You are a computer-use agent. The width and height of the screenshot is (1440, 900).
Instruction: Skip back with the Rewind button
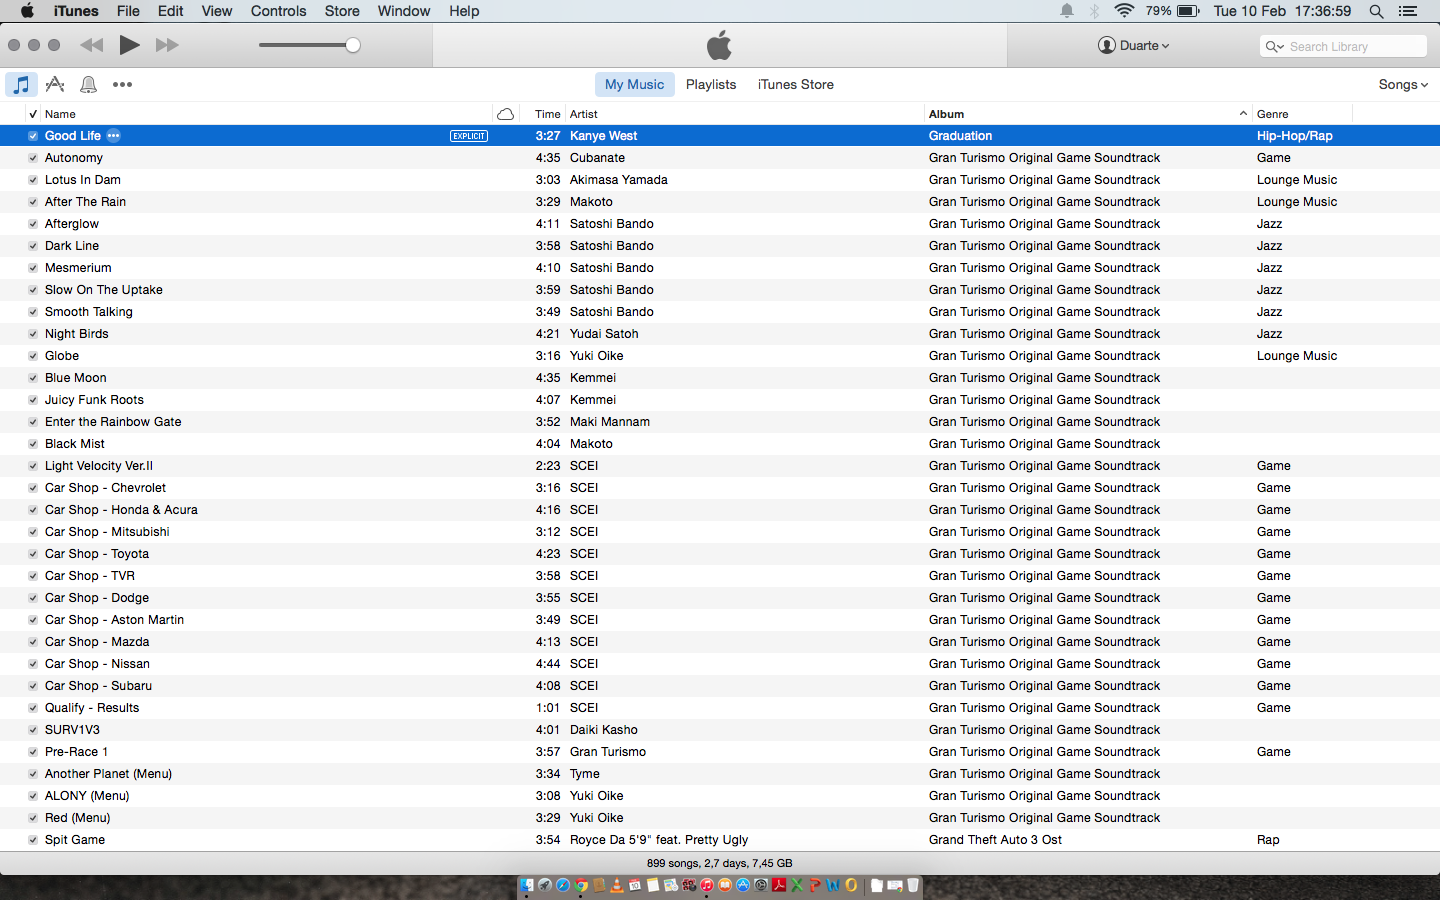(x=92, y=45)
